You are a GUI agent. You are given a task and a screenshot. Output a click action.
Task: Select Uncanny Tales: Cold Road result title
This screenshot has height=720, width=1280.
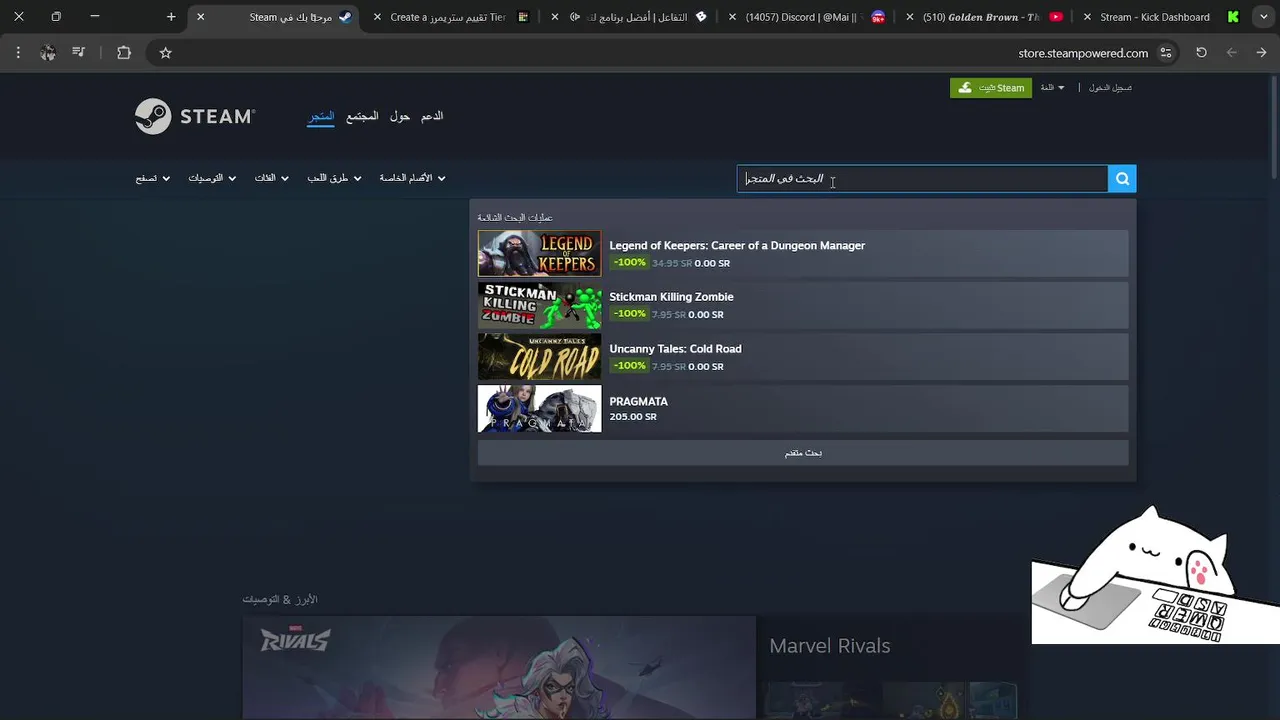(x=675, y=349)
